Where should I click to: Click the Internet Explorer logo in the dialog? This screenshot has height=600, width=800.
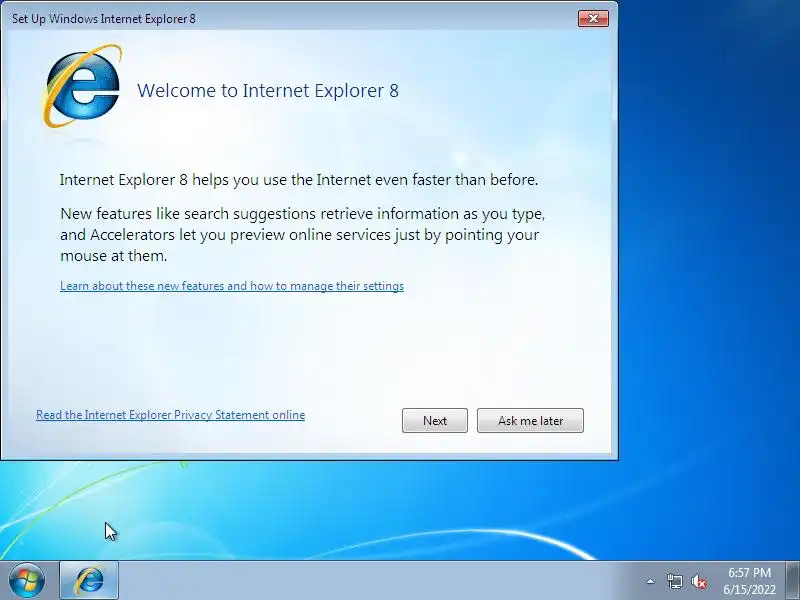click(x=83, y=86)
